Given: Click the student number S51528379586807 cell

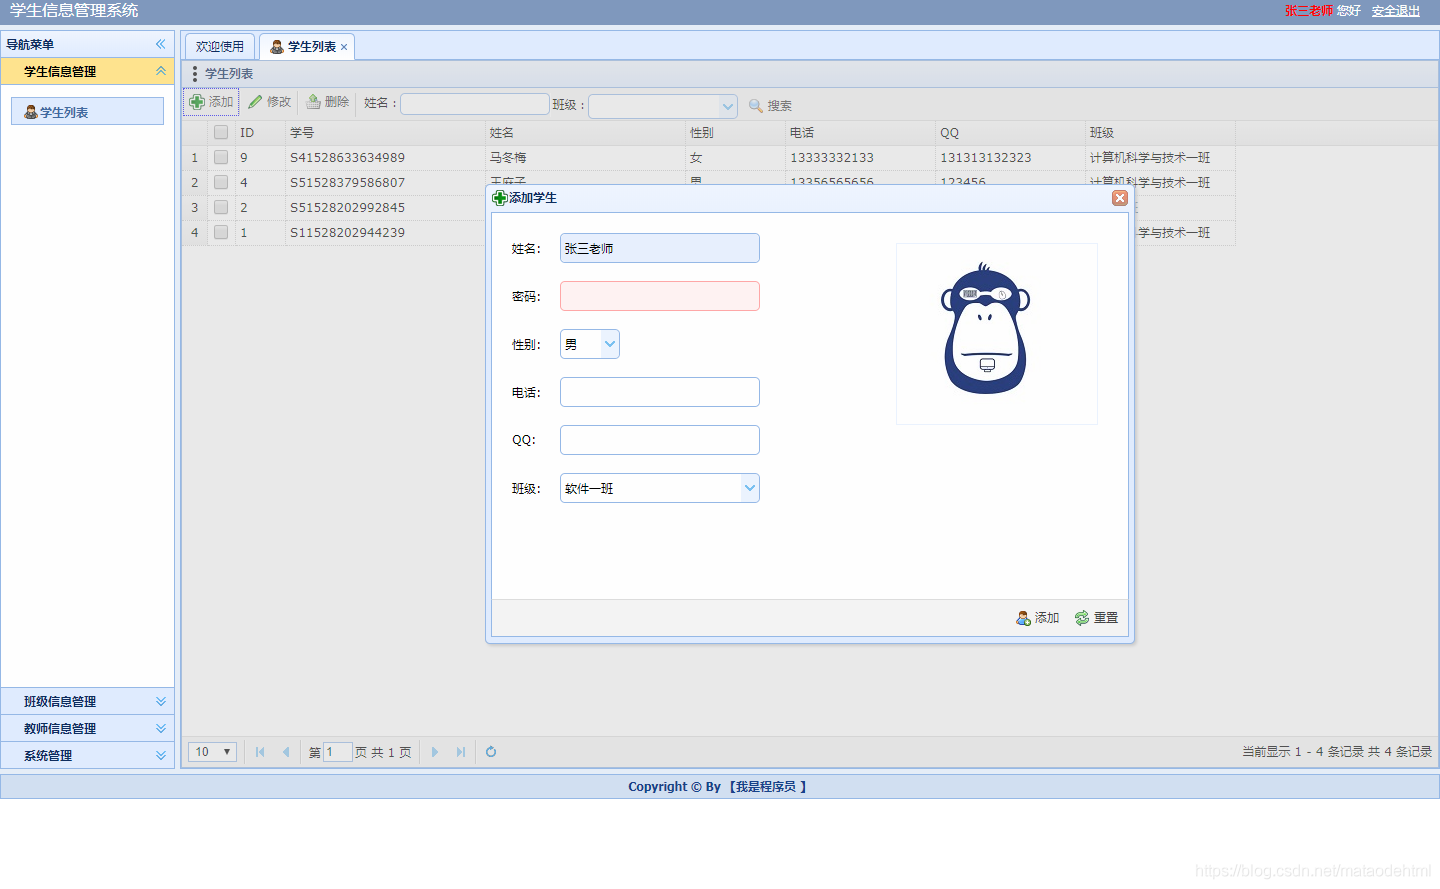Looking at the screenshot, I should pos(385,183).
